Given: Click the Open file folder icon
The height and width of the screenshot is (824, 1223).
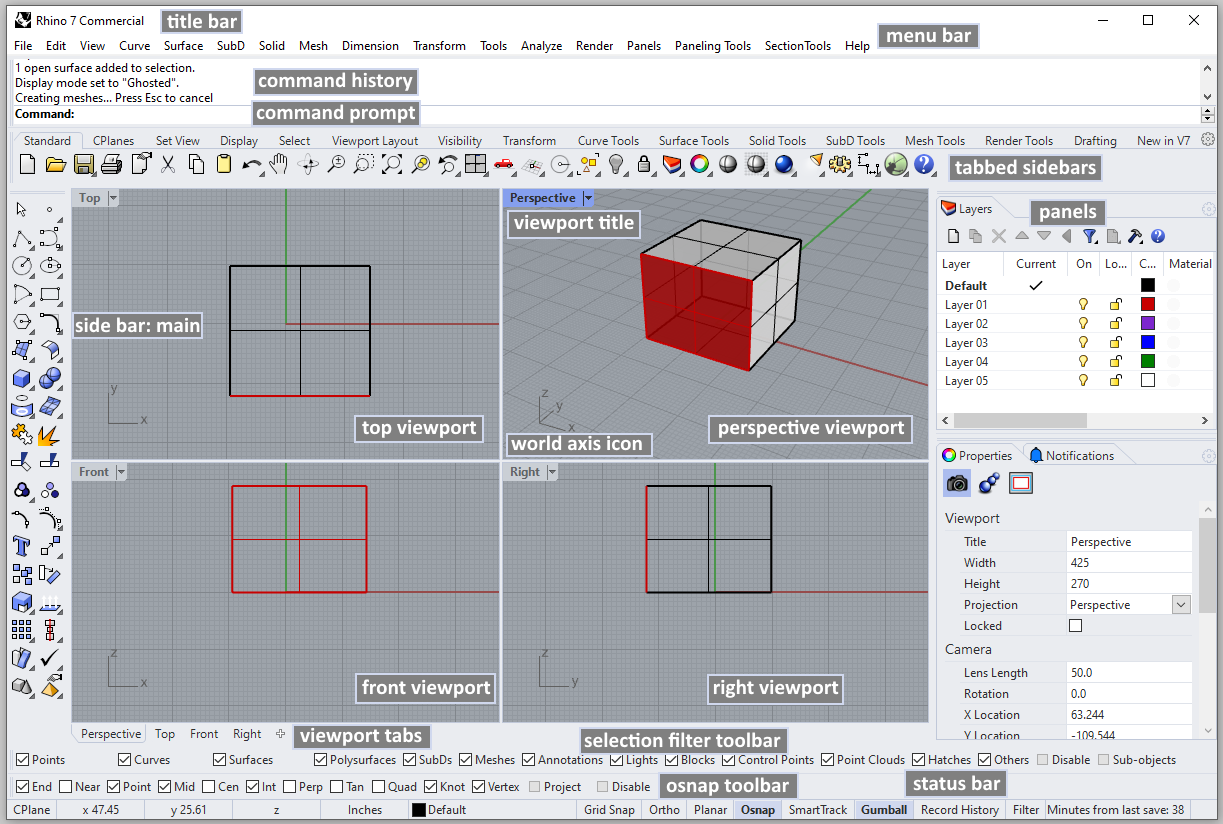Looking at the screenshot, I should [56, 164].
